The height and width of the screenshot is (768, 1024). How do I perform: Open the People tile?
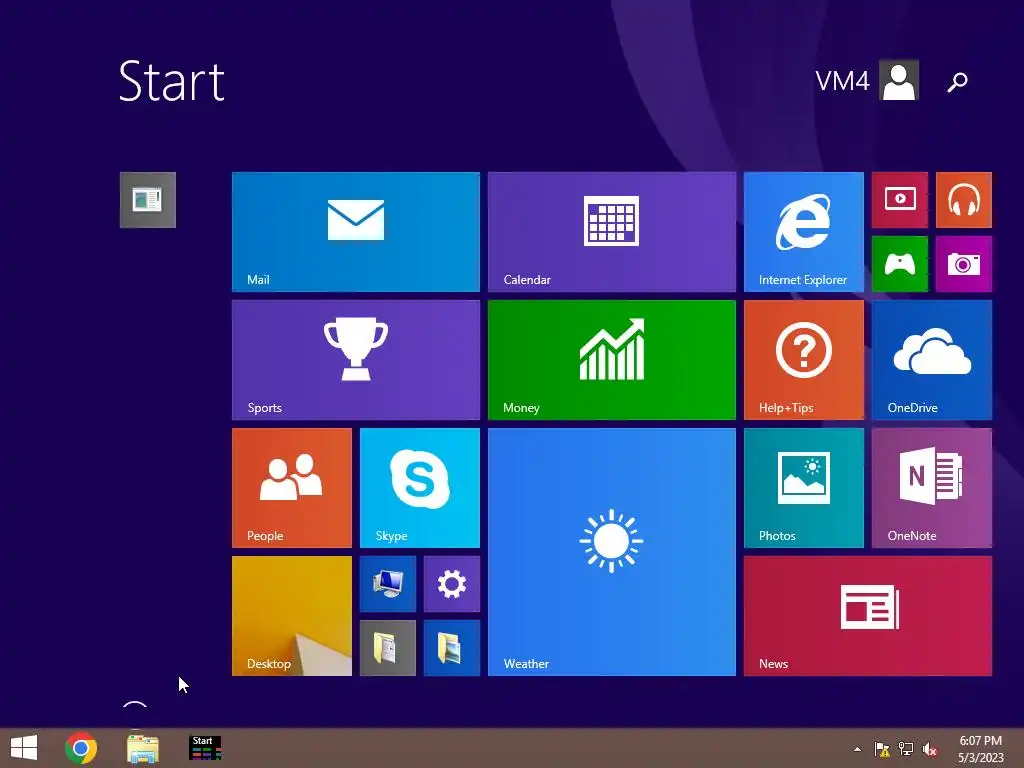click(x=292, y=488)
